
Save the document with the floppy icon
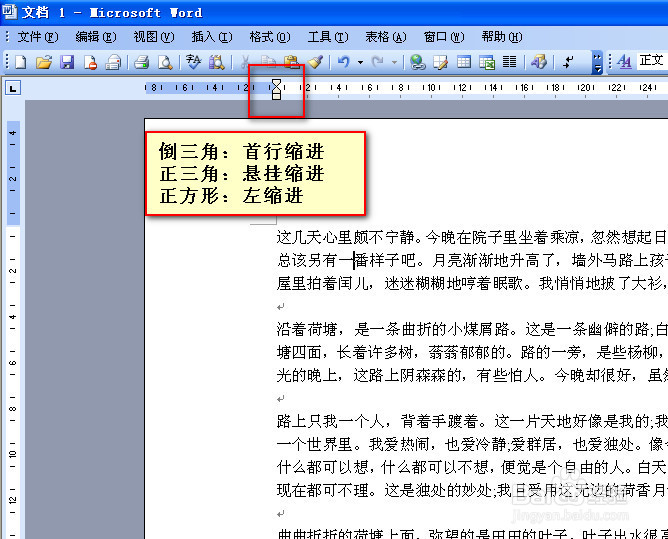point(67,62)
